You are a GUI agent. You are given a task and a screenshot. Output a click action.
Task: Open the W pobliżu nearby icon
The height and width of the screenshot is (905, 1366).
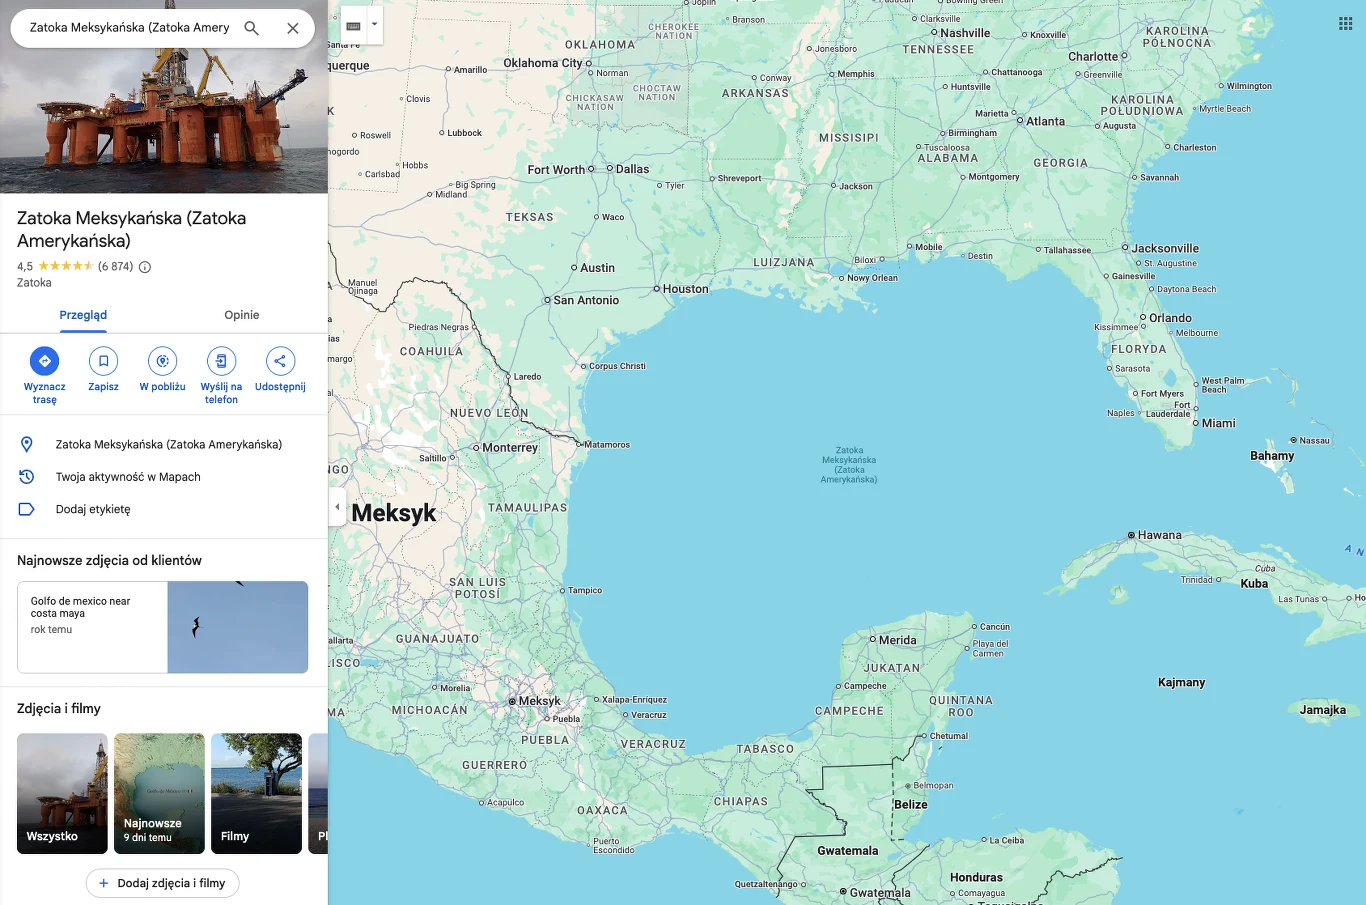(162, 361)
